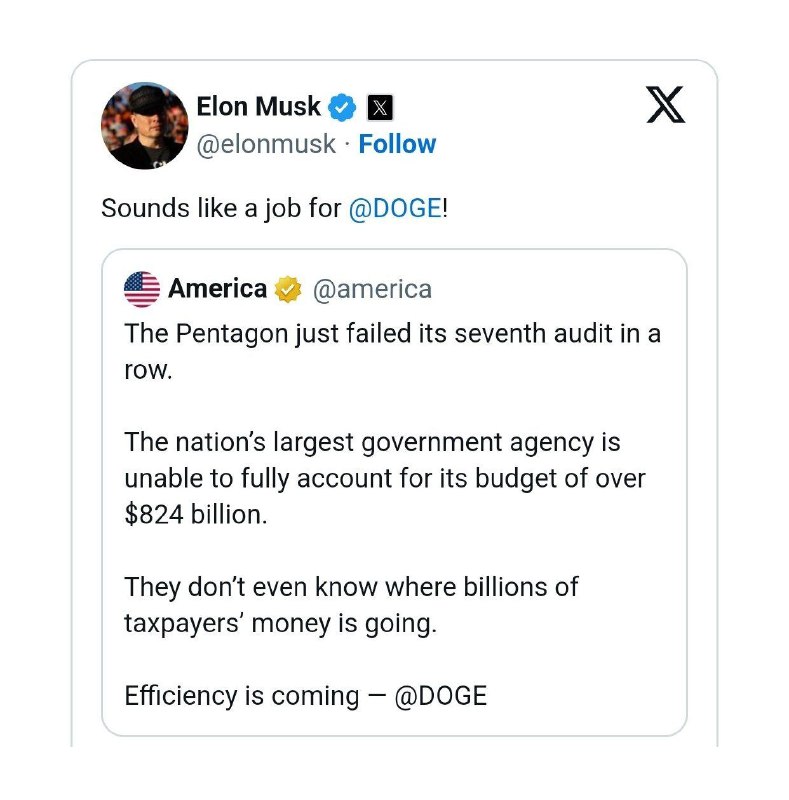This screenshot has height=800, width=789.
Task: Click the blue verified checkmark badge
Action: pyautogui.click(x=343, y=106)
